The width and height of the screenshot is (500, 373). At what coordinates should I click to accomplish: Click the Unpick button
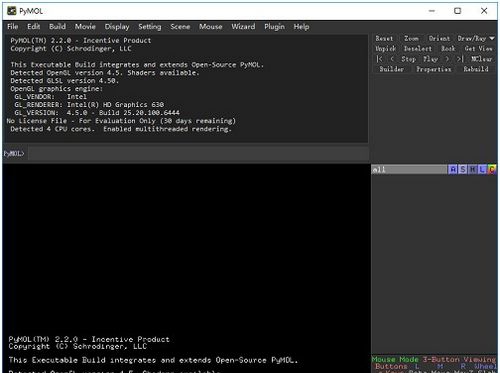(x=386, y=49)
